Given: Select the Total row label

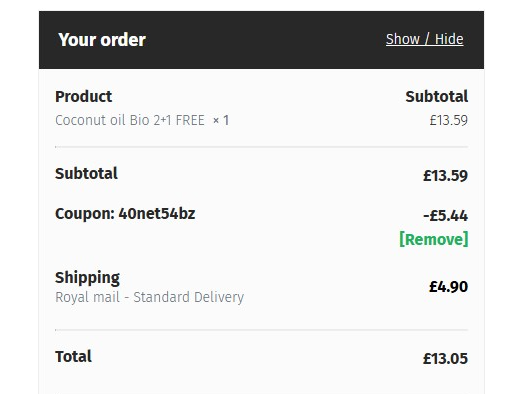Looking at the screenshot, I should click(73, 357).
